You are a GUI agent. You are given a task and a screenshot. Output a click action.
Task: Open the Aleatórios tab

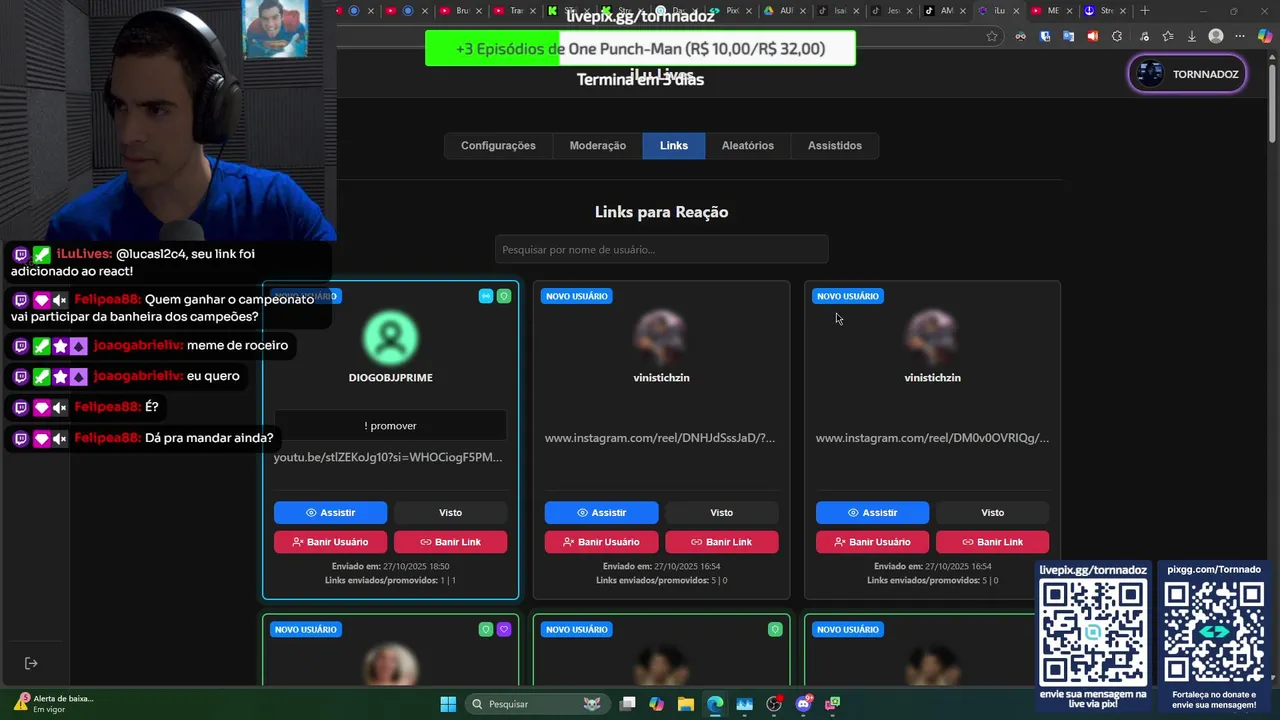point(748,146)
